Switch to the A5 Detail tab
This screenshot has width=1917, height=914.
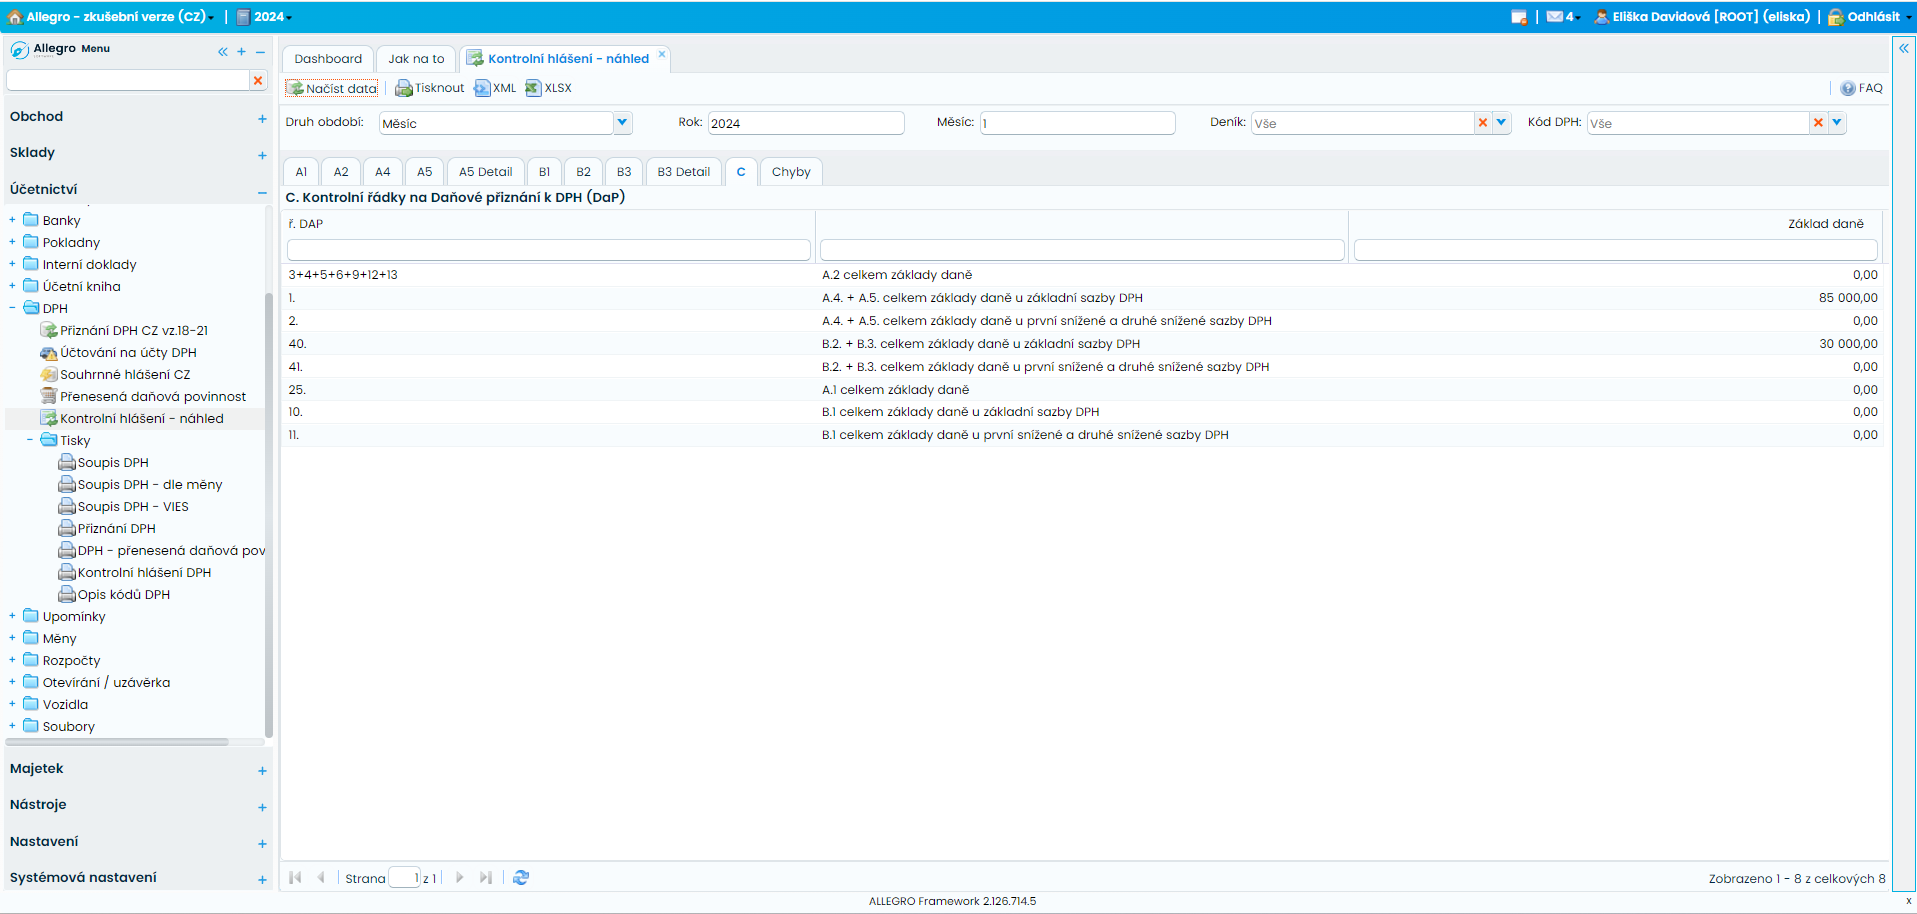pos(485,172)
